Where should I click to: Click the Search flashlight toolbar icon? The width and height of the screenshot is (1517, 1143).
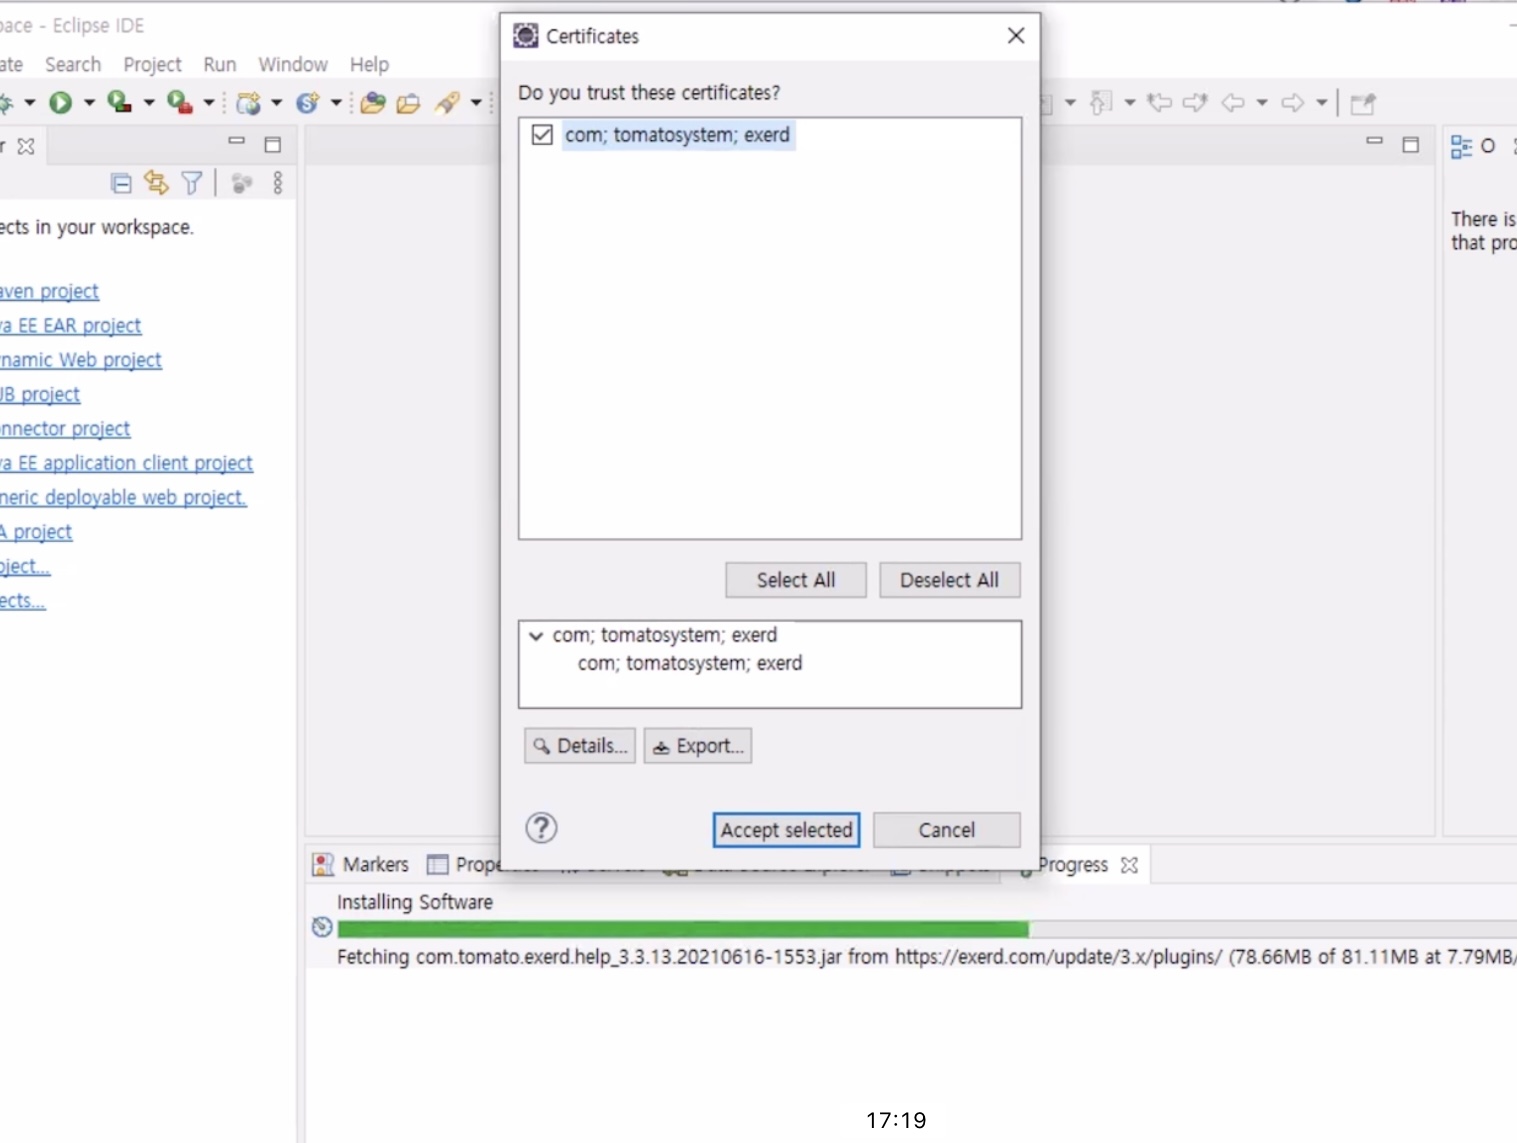(447, 102)
